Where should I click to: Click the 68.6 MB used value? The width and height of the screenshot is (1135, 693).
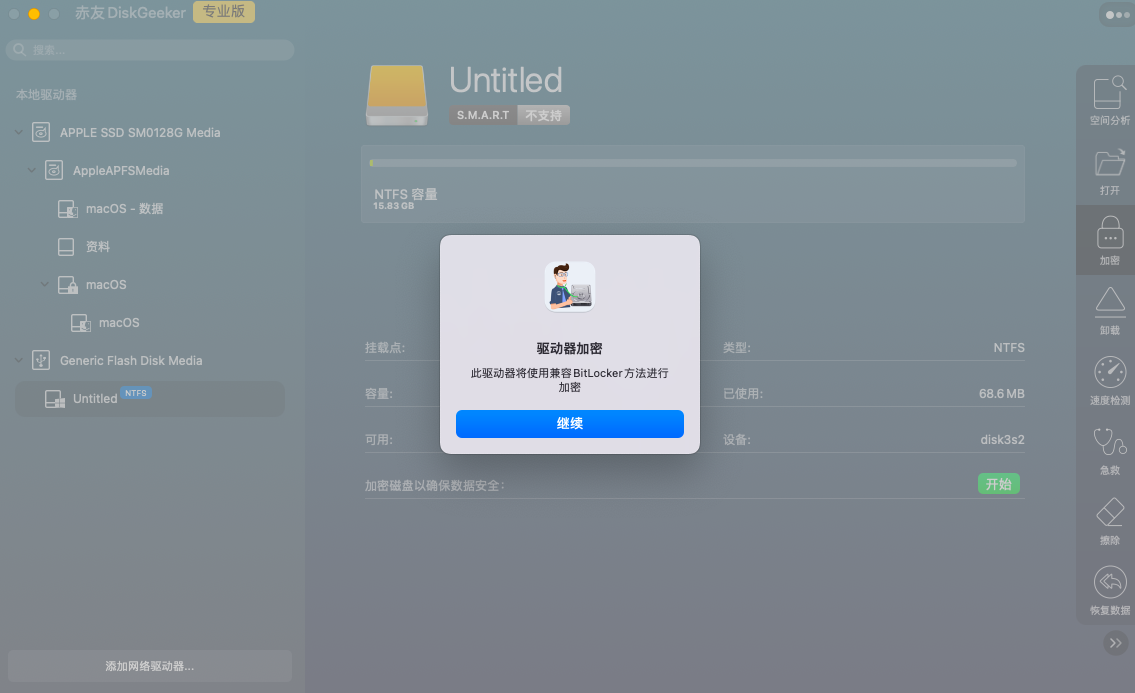click(x=1002, y=394)
